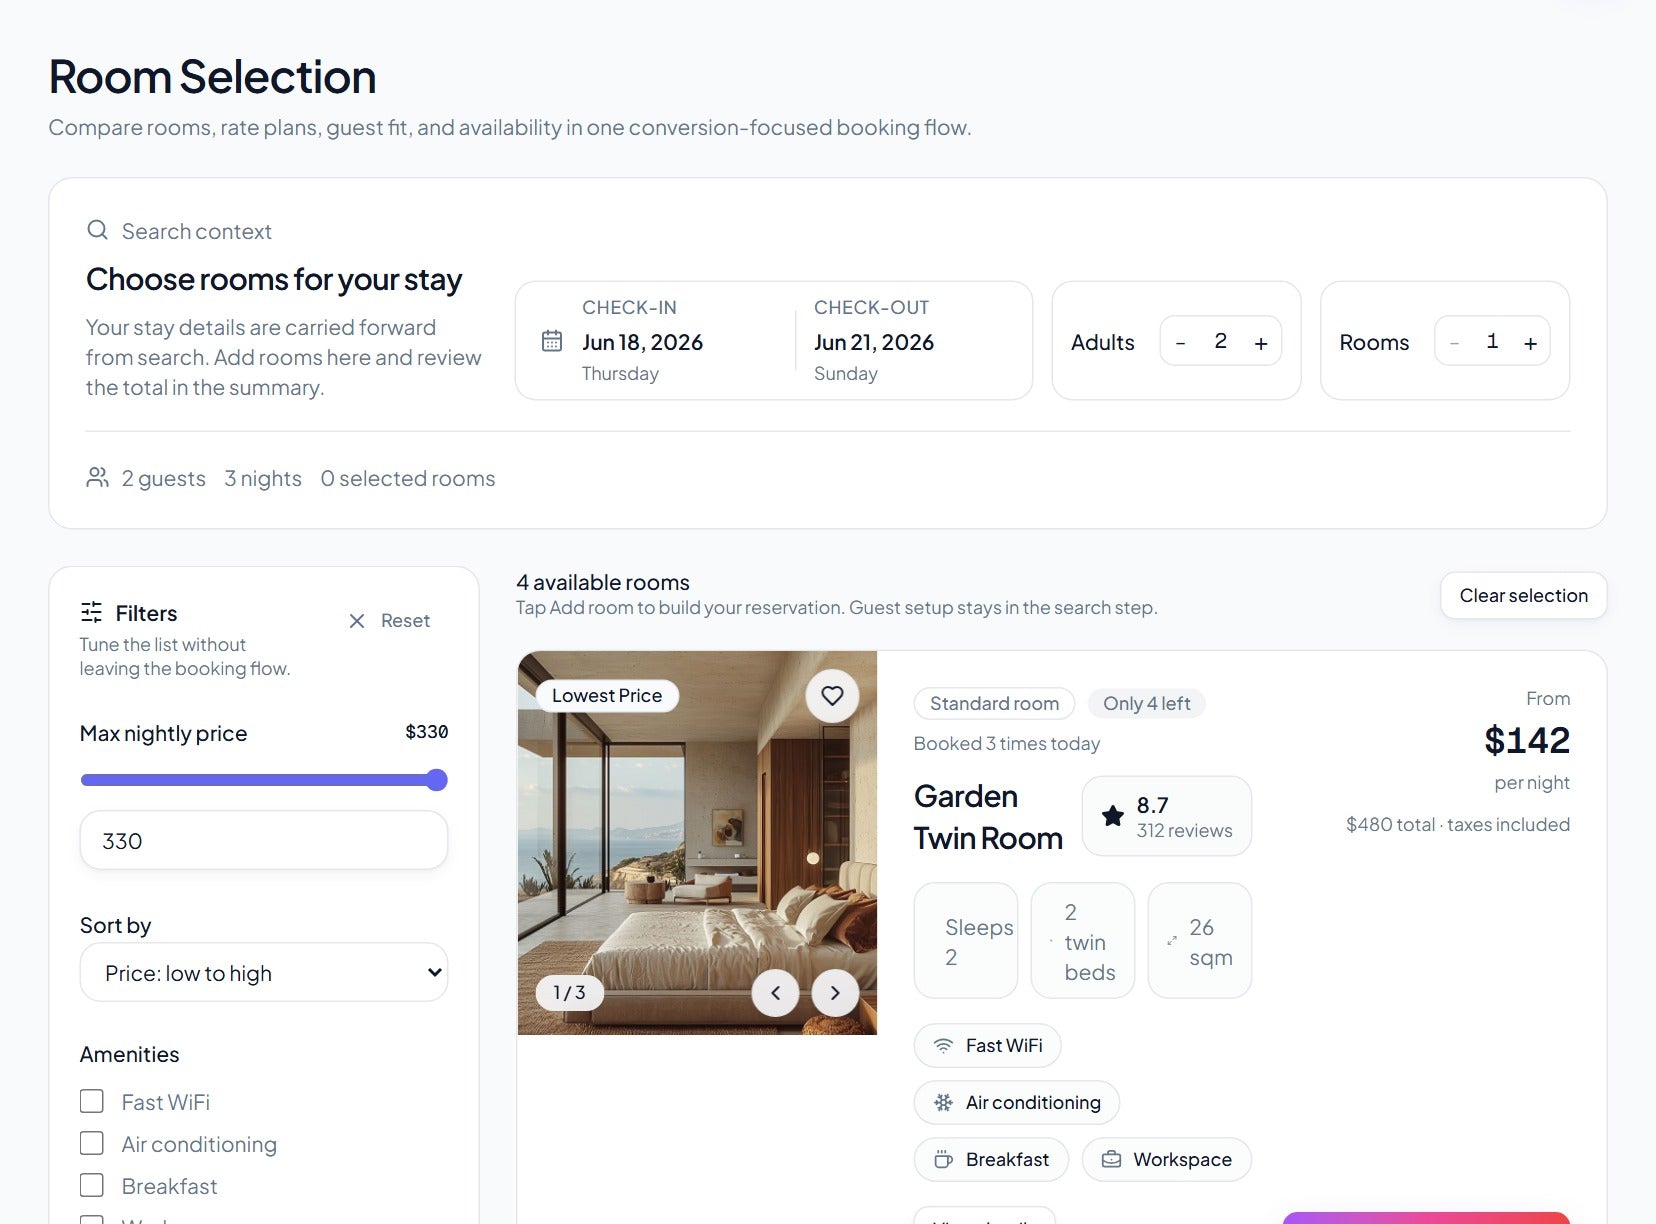Reset all filters
The width and height of the screenshot is (1656, 1224).
(x=389, y=621)
